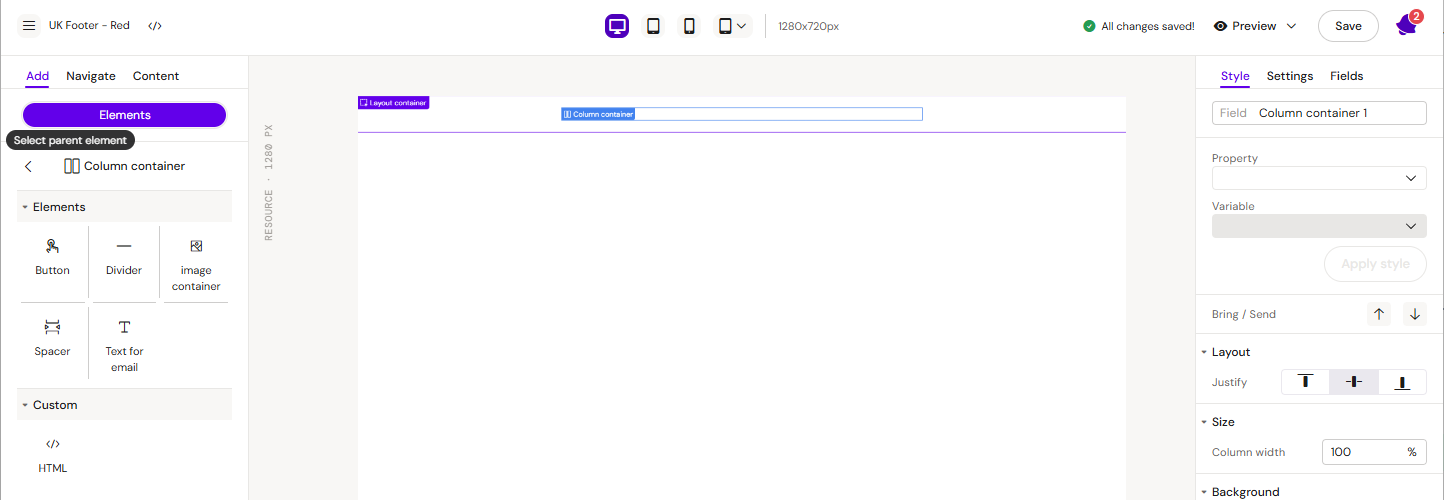The image size is (1444, 500).
Task: Justify content to bottom
Action: 1402,382
